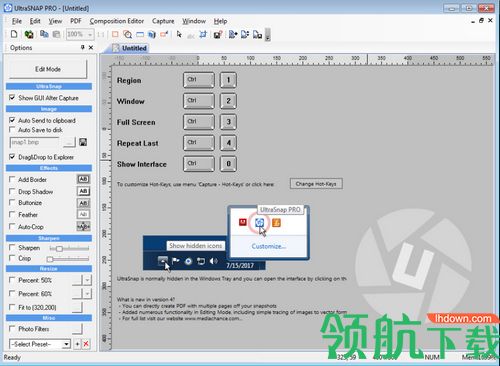Select the abc text tool
This screenshot has height=366, width=500.
point(191,35)
